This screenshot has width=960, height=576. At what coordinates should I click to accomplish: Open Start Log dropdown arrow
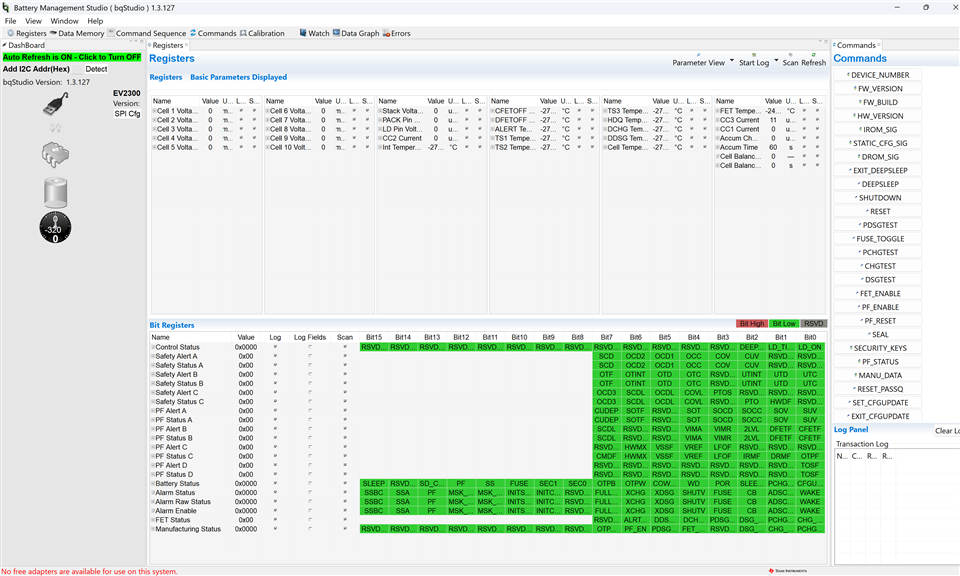pyautogui.click(x=776, y=60)
